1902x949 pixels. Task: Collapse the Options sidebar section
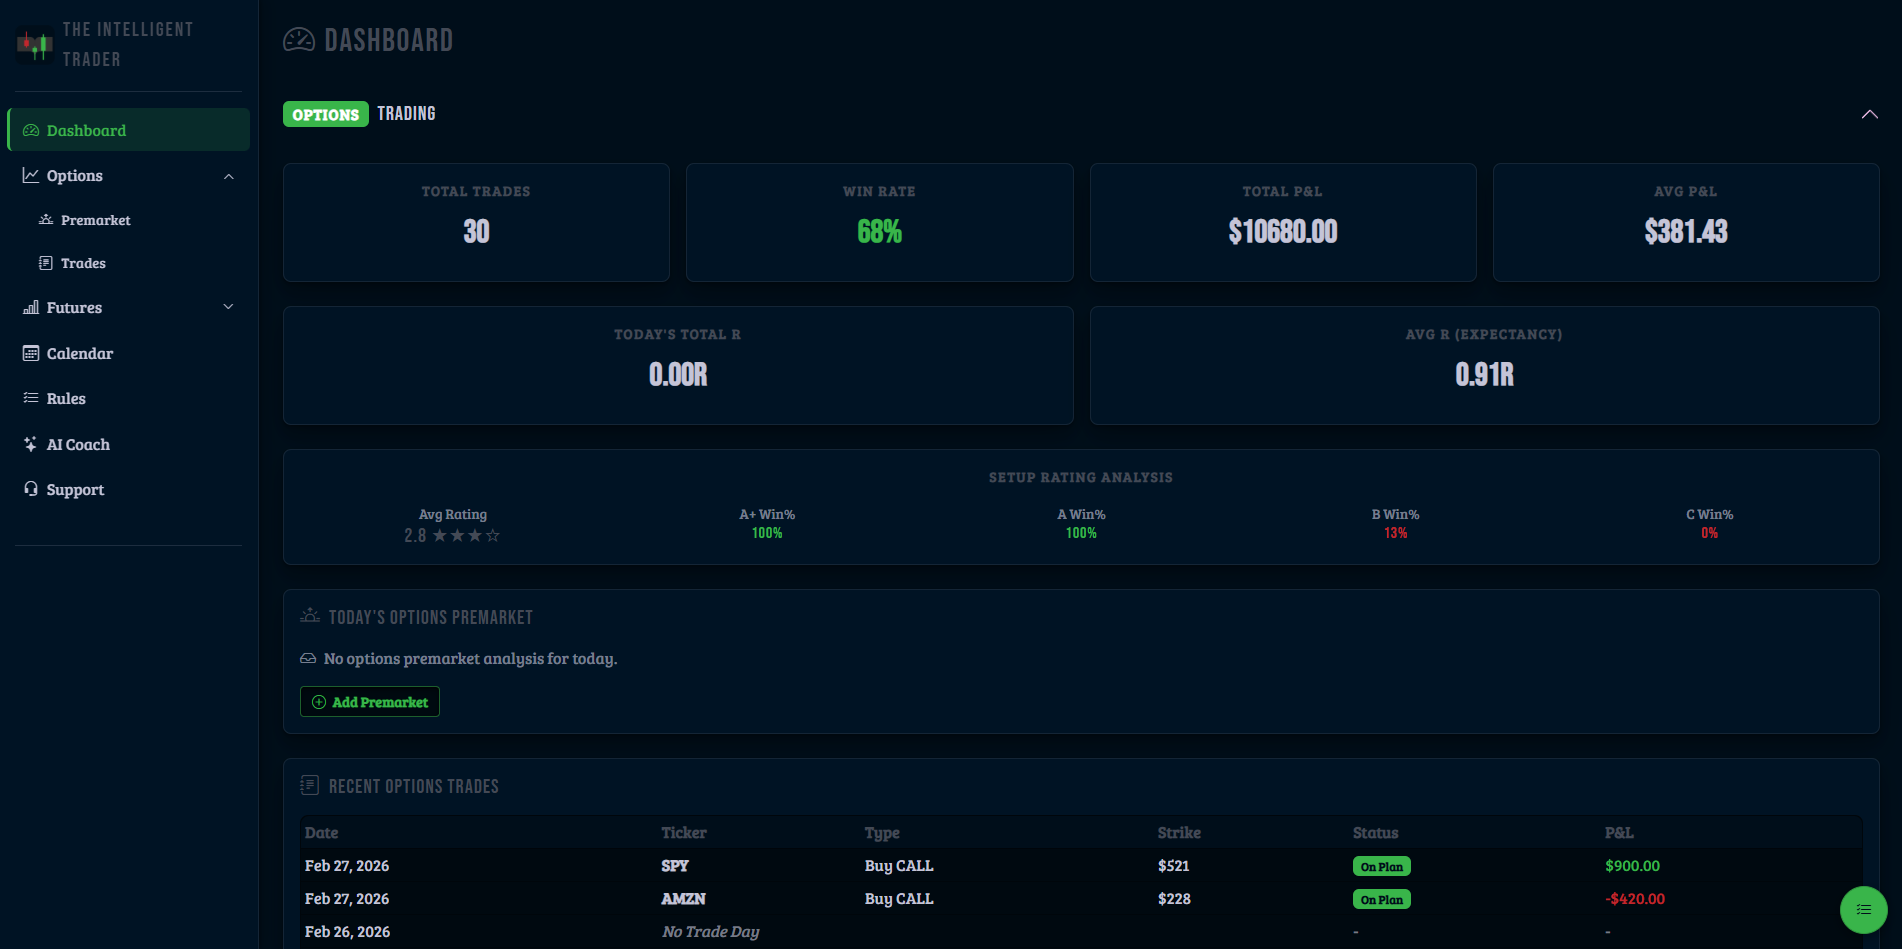coord(229,176)
